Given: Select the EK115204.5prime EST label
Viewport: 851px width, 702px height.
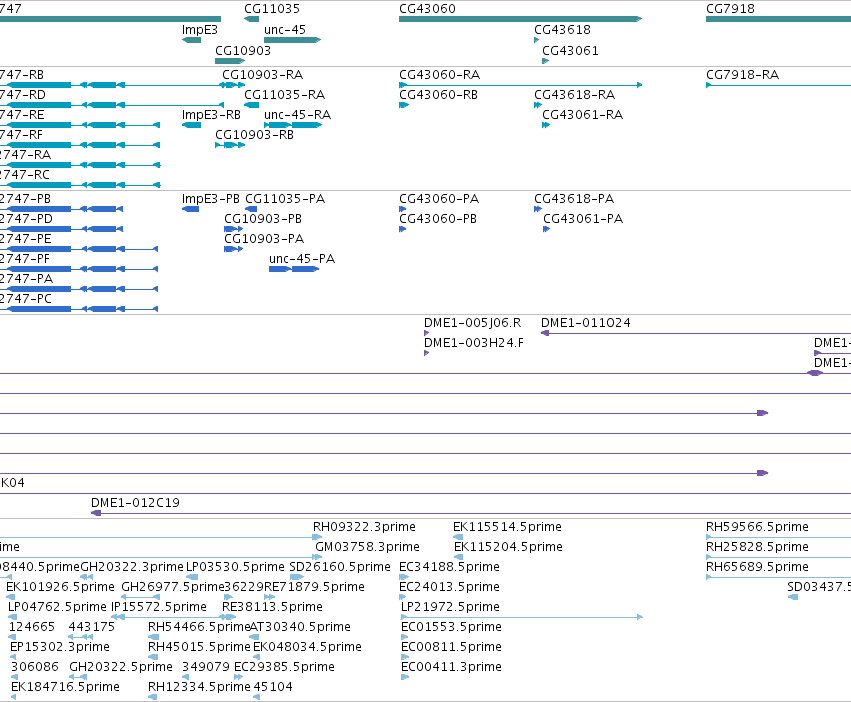Looking at the screenshot, I should (508, 547).
